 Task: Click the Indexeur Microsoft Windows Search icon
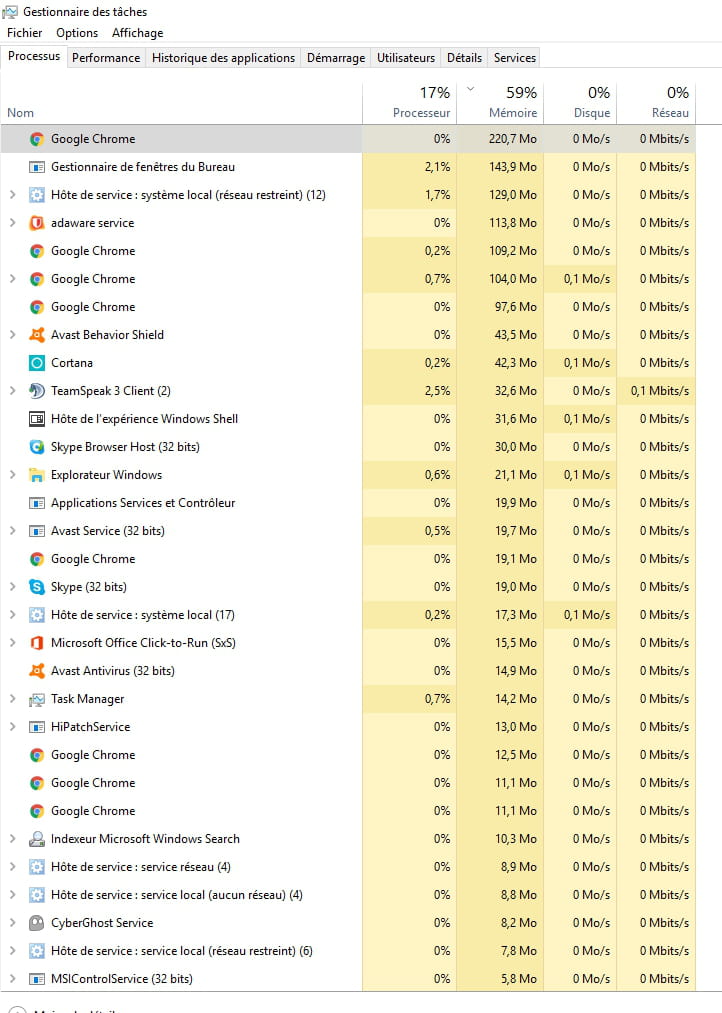pyautogui.click(x=37, y=839)
